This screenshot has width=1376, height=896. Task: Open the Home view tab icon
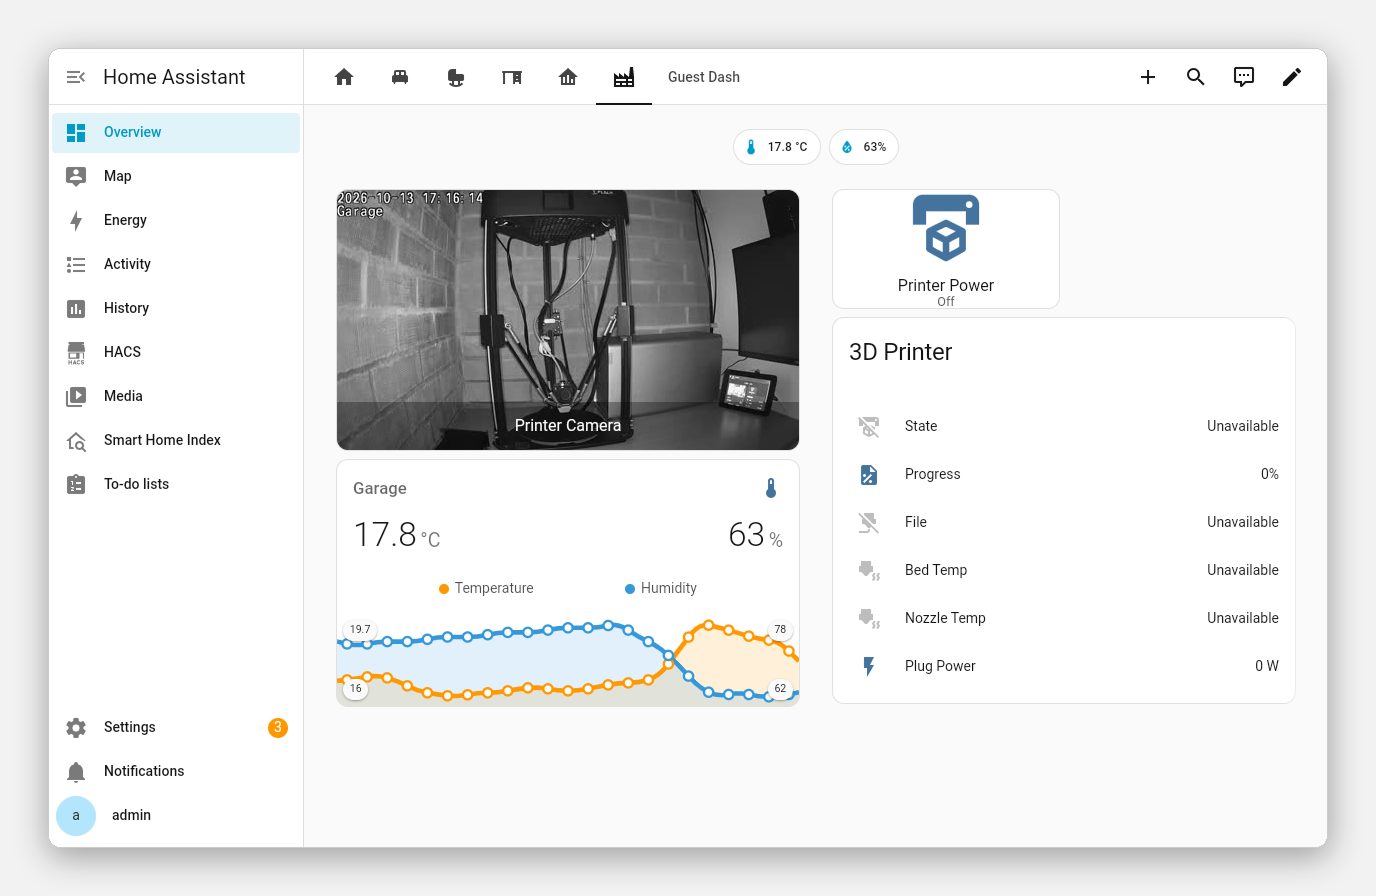point(344,77)
